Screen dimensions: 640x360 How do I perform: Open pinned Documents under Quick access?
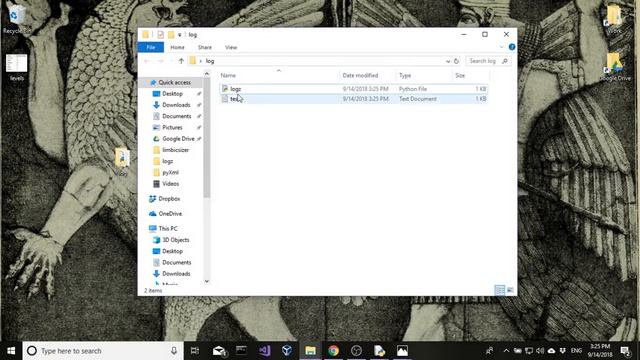[176, 116]
